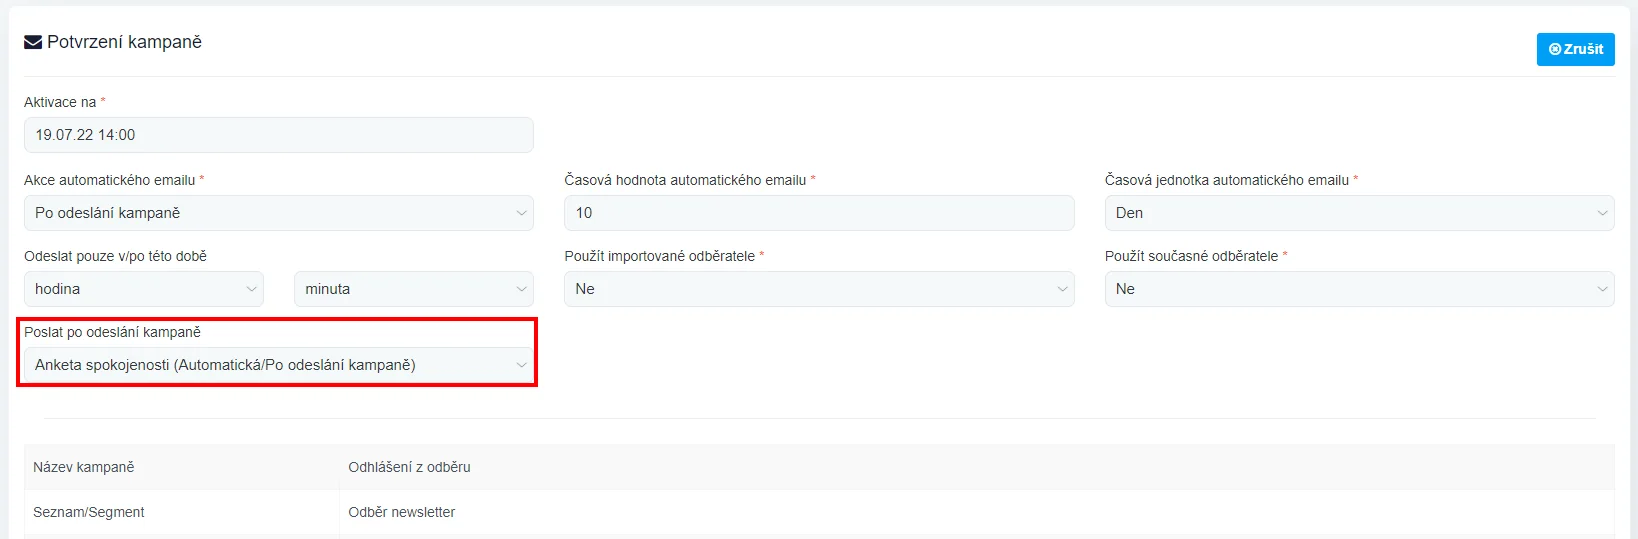Expand the Použít importované odběratele dropdown
This screenshot has height=539, width=1638.
[x=818, y=289]
